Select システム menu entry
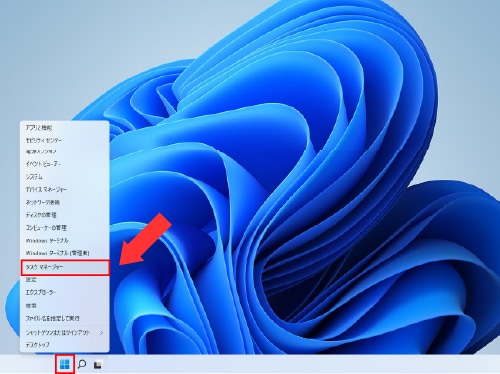This screenshot has height=374, width=500. (65, 177)
